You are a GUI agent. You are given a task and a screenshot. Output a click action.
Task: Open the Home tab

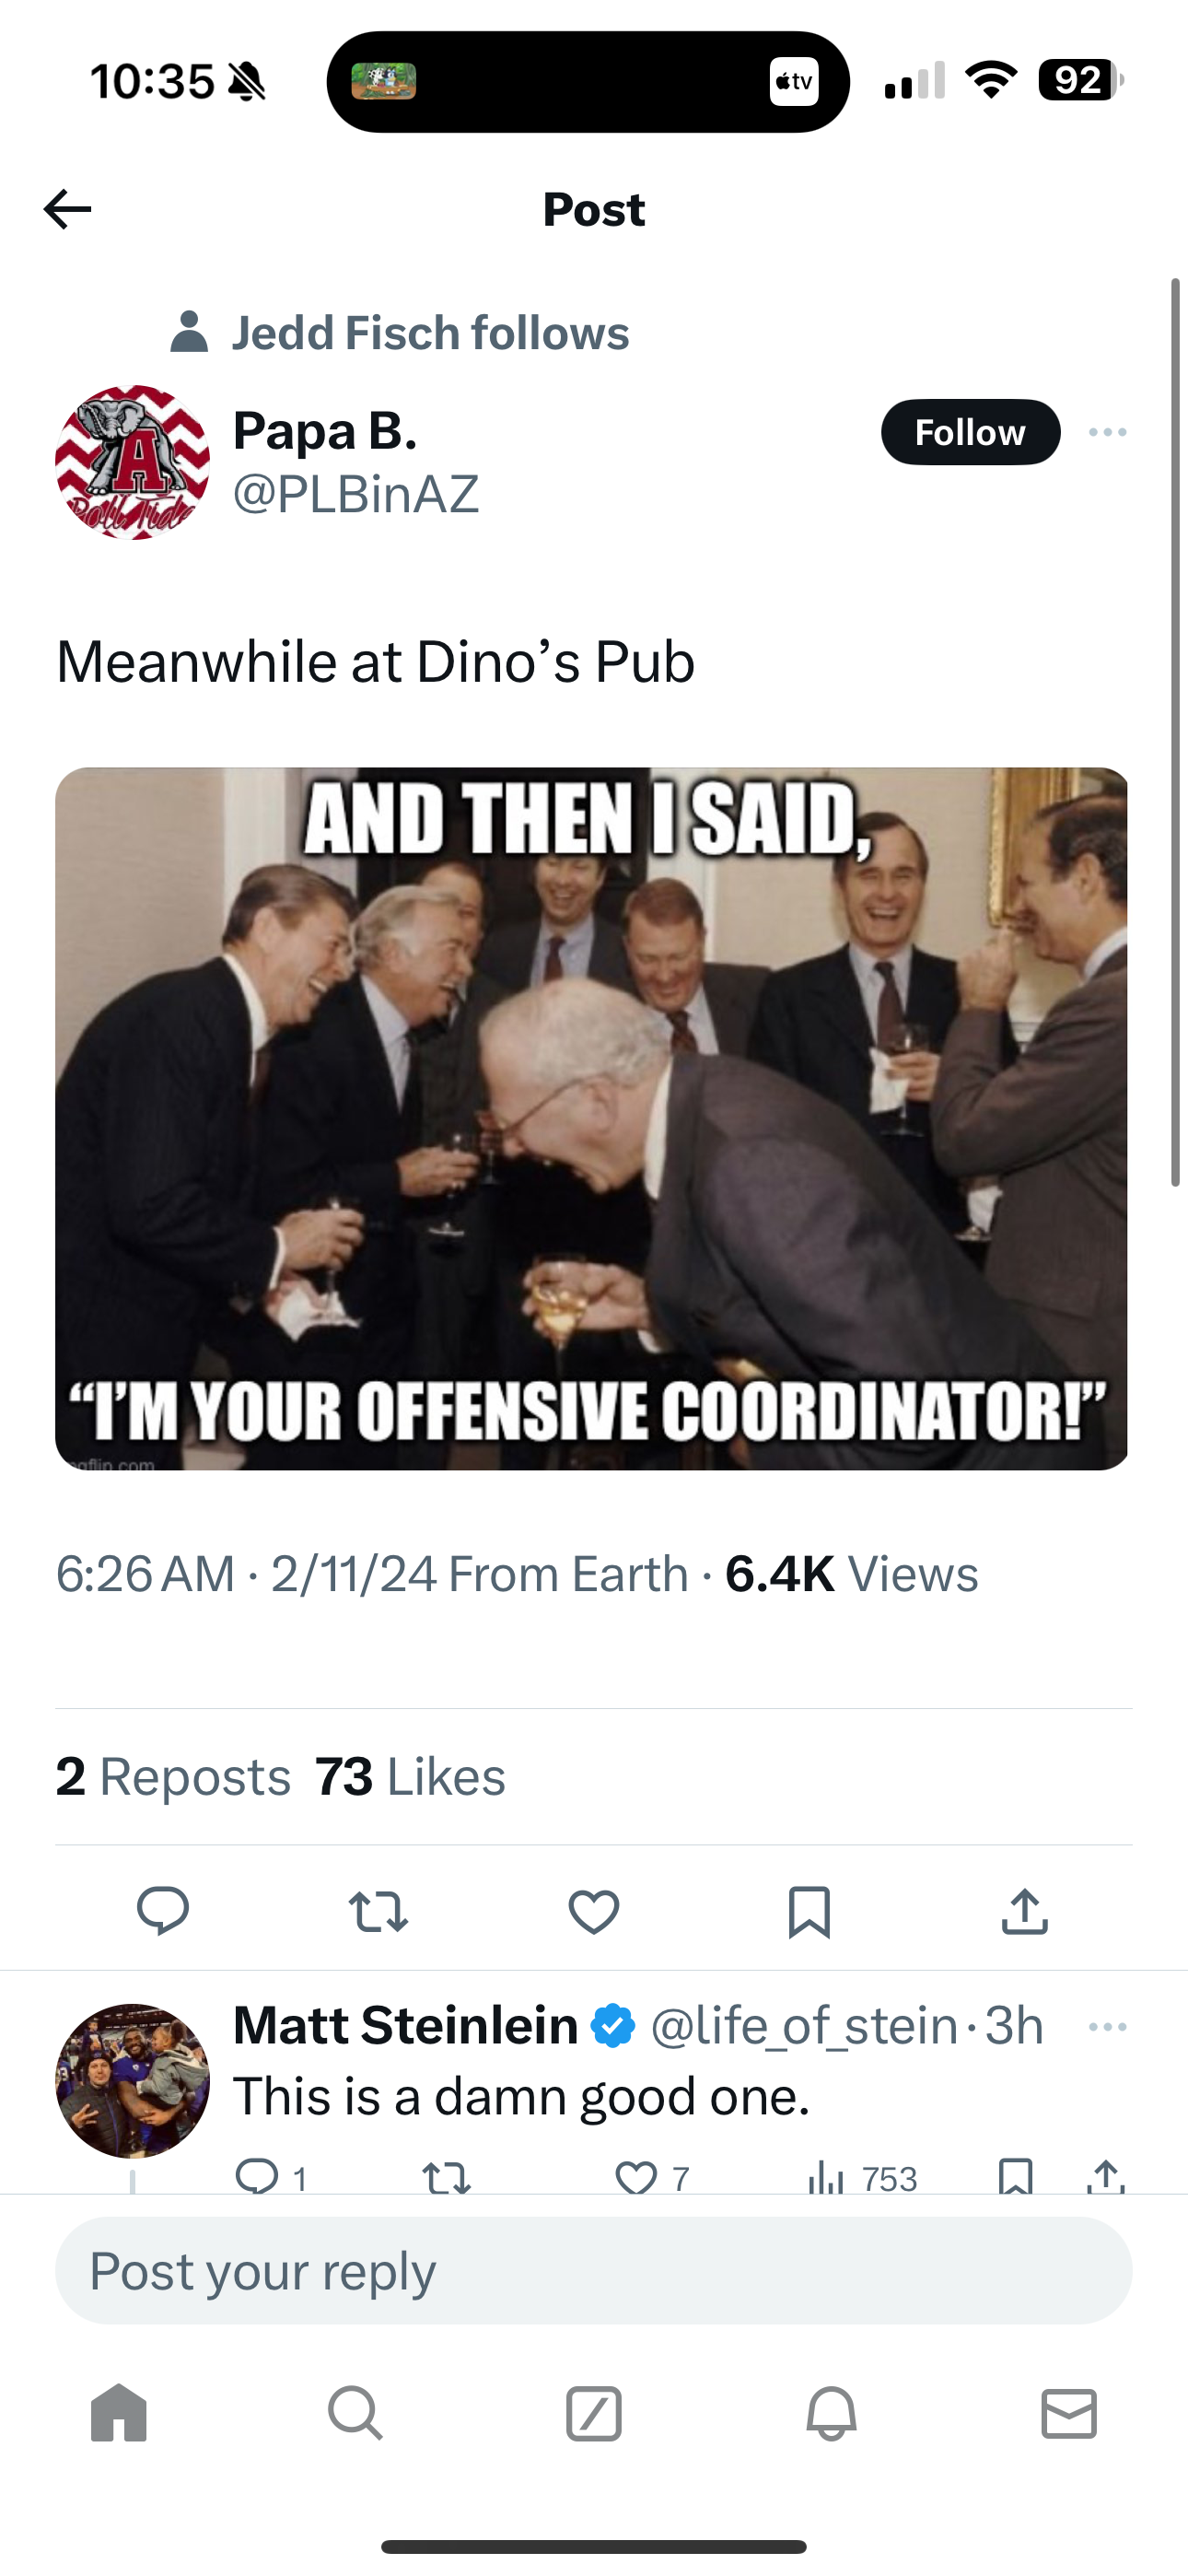click(x=119, y=2414)
